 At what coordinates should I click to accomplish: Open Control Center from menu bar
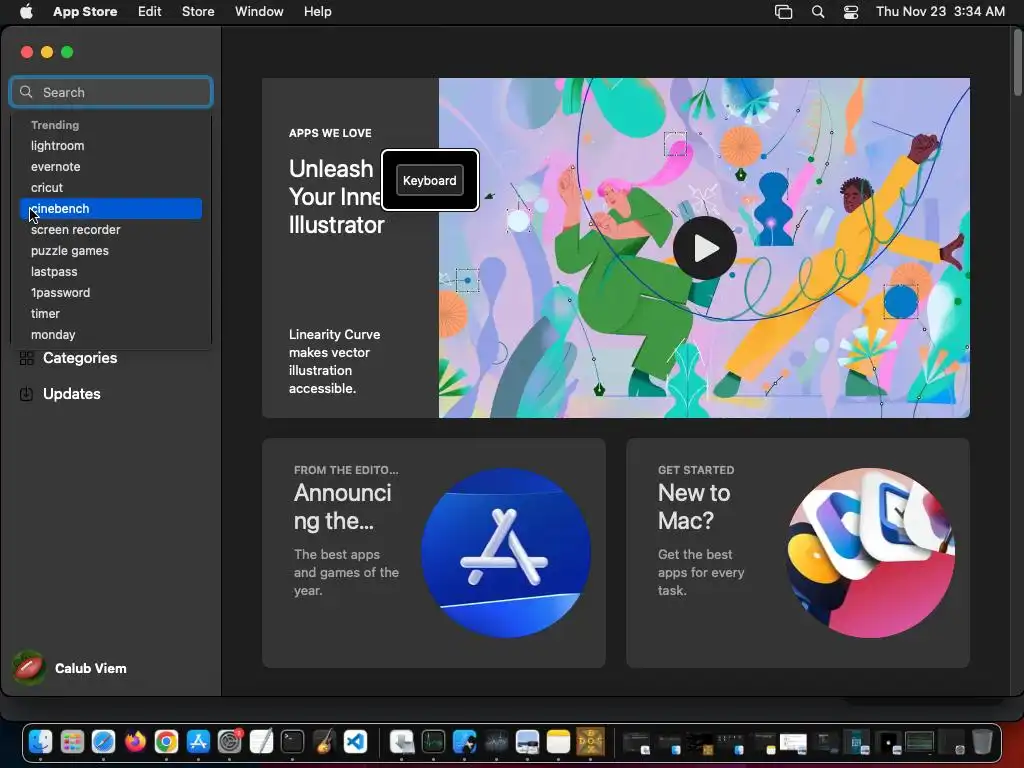(851, 12)
